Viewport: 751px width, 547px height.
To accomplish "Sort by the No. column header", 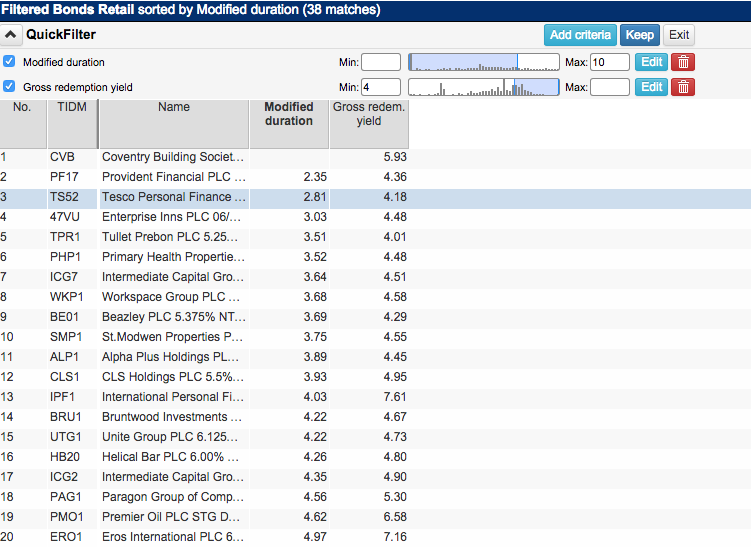I will click(23, 124).
